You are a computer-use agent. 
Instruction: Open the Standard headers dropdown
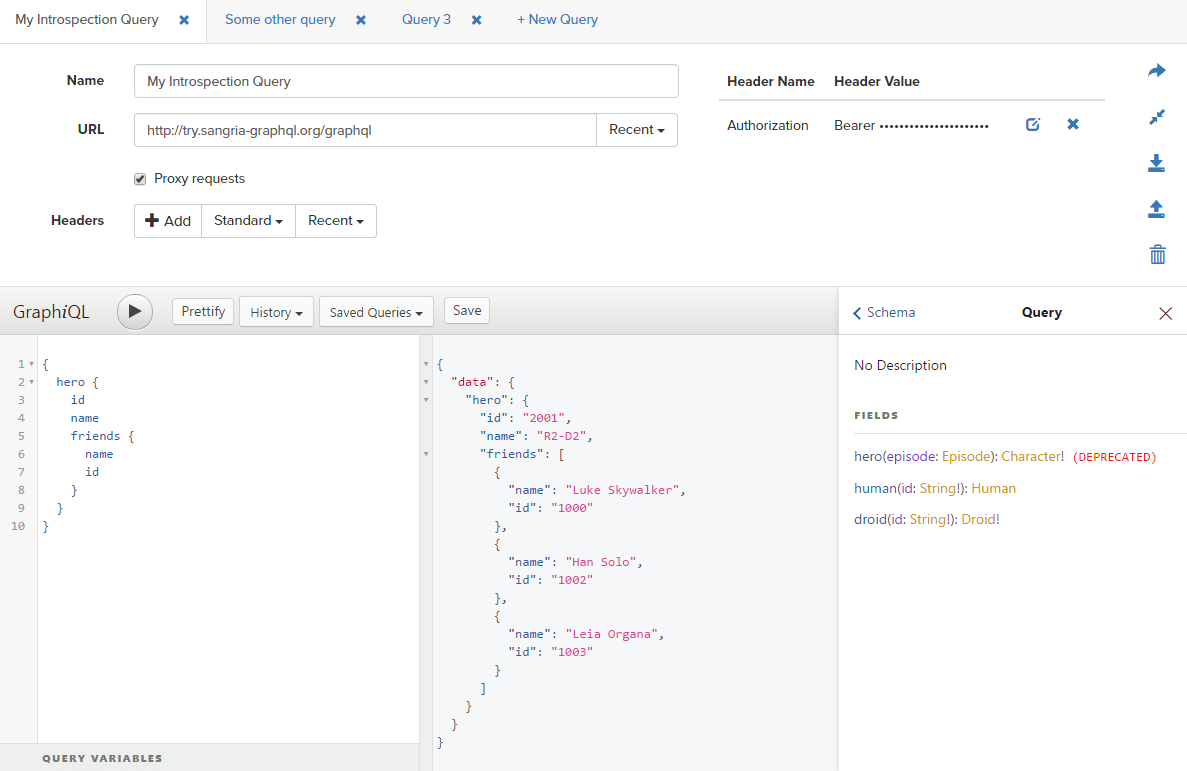click(247, 220)
